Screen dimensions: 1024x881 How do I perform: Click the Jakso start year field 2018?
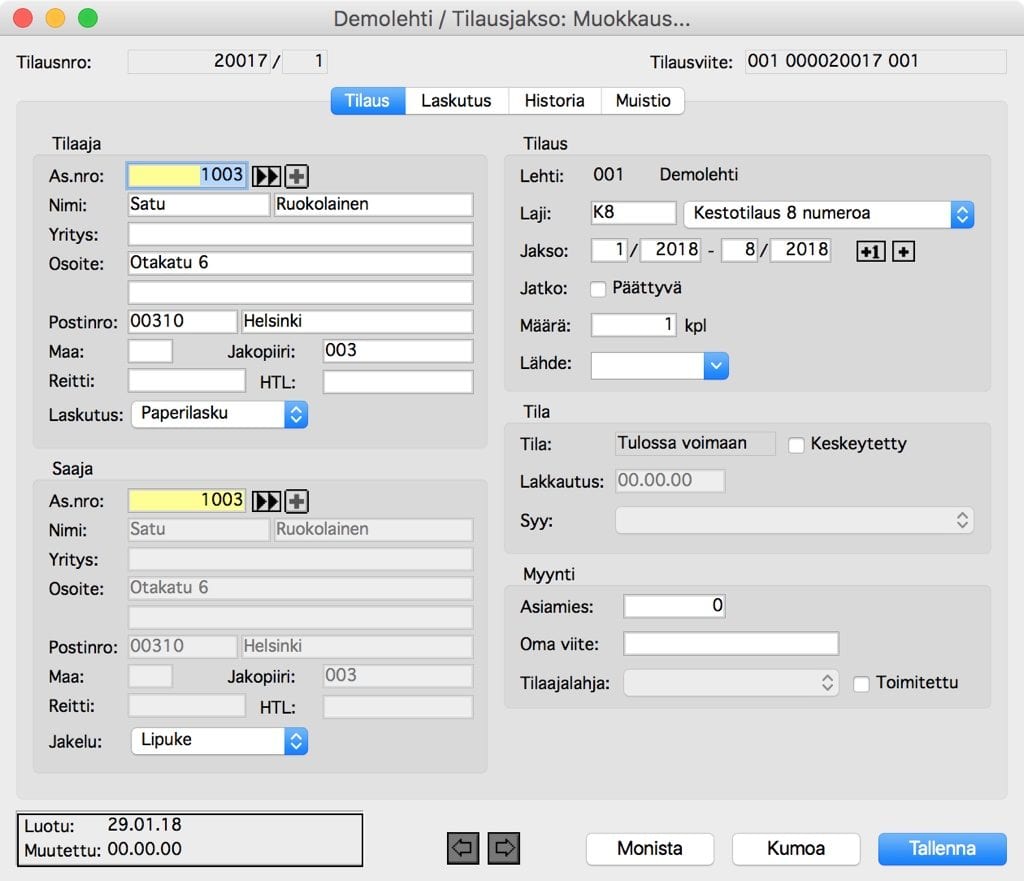671,250
